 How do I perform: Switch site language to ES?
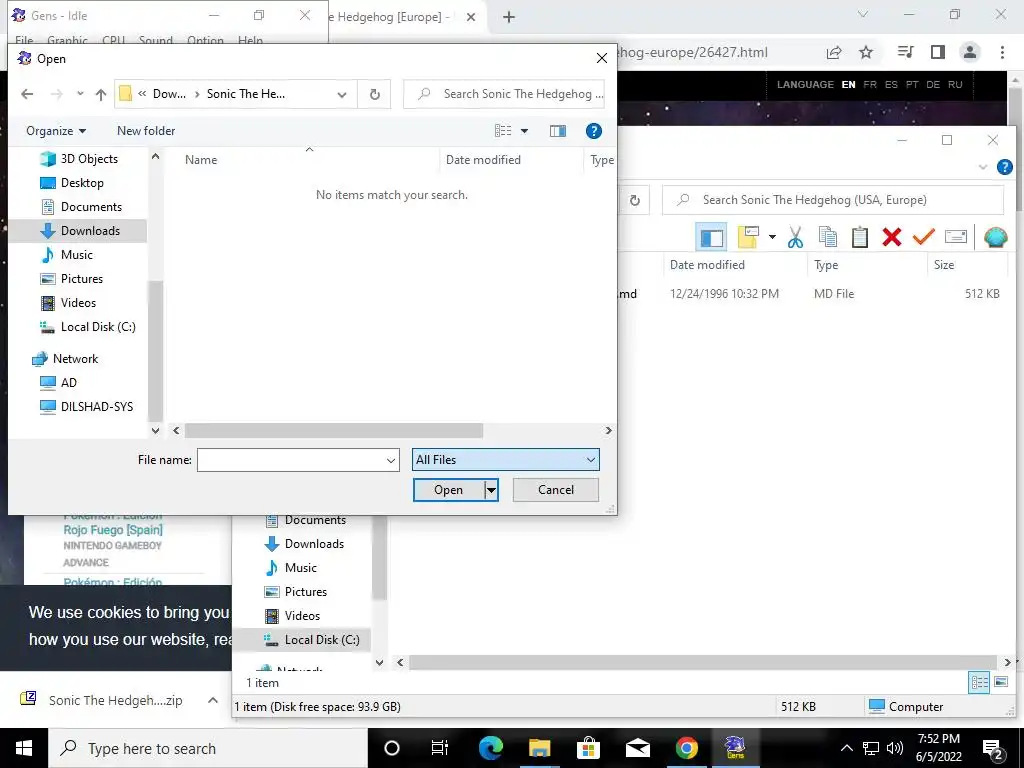[x=891, y=85]
